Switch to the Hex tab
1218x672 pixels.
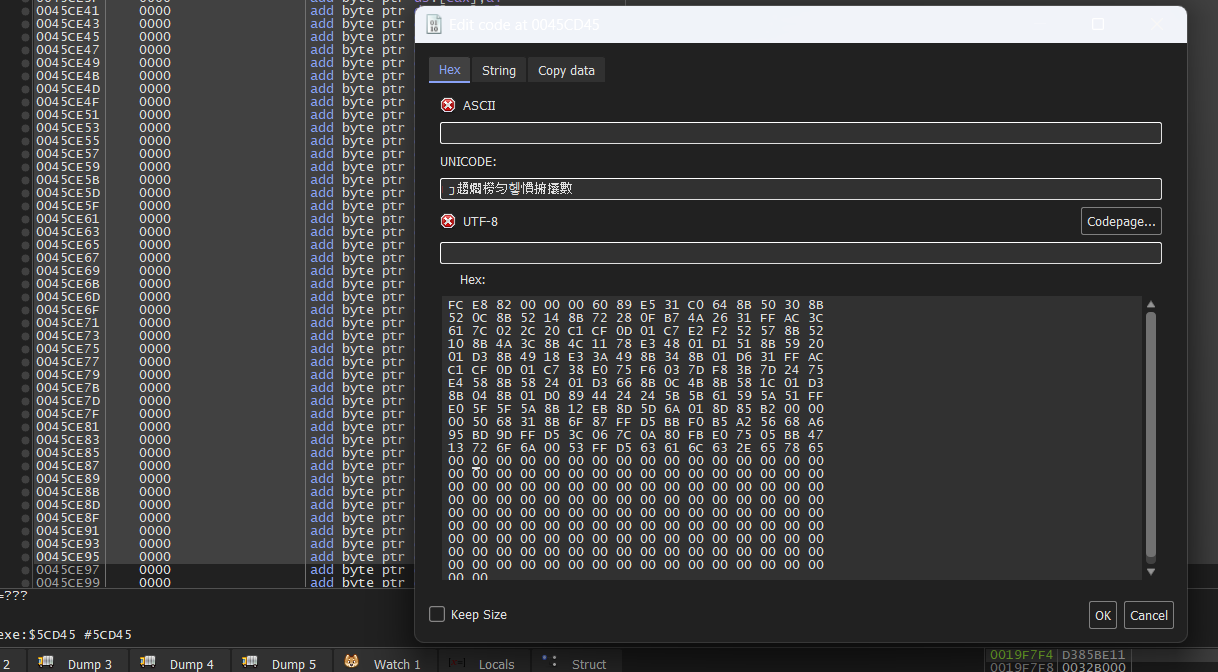[x=449, y=70]
